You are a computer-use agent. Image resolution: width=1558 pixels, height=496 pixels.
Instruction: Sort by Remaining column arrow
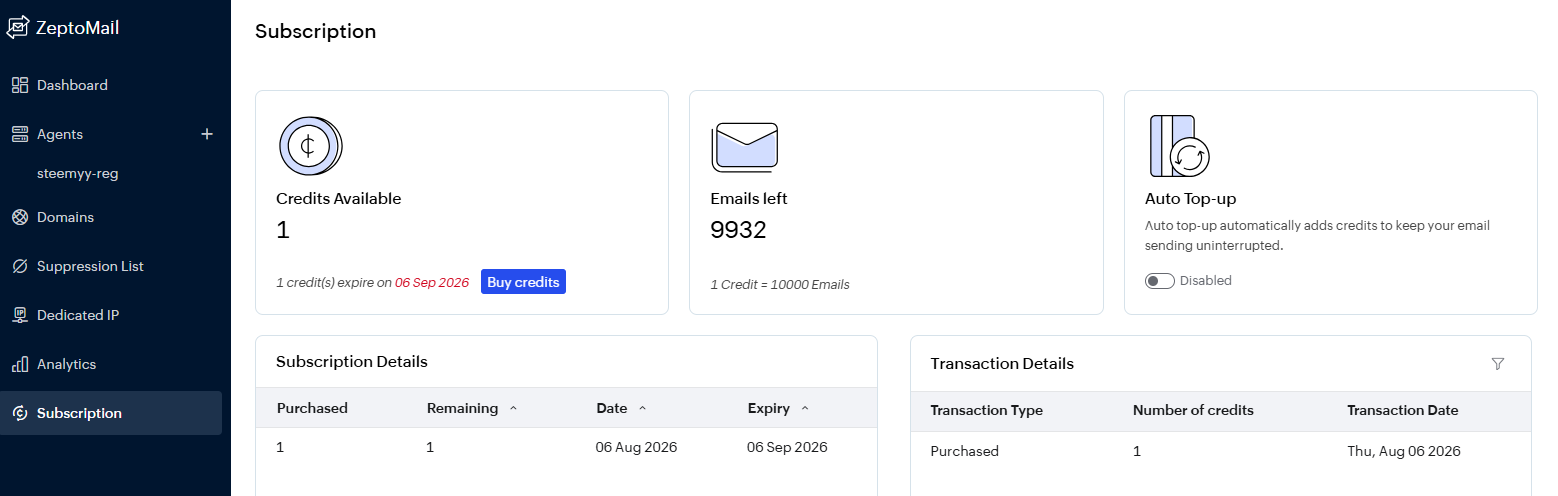(x=514, y=408)
